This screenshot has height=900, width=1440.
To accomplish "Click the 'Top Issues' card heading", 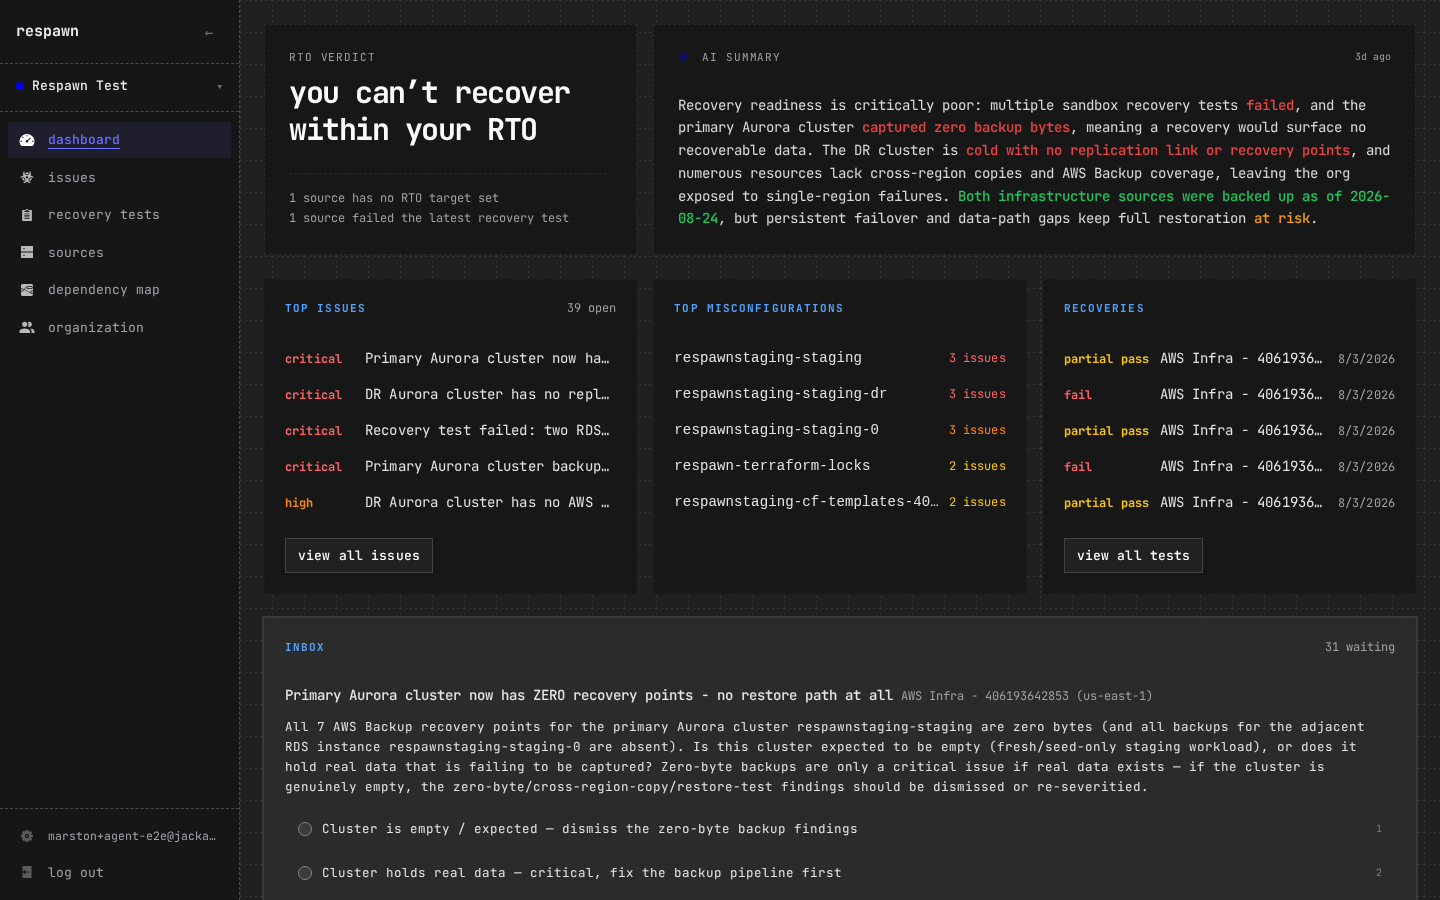I will coord(325,308).
